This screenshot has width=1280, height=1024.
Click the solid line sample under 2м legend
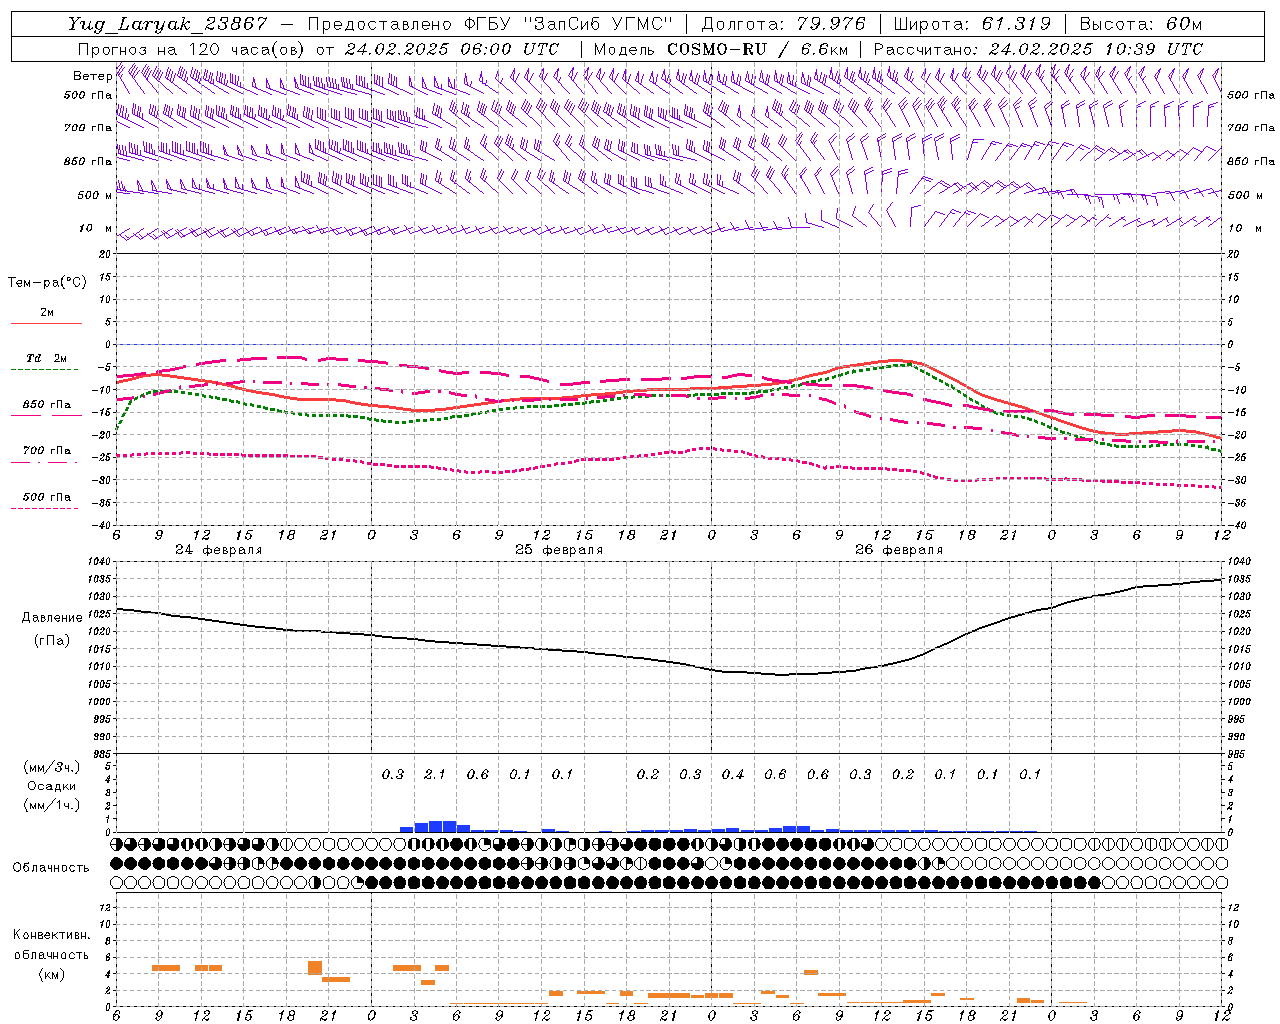45,323
